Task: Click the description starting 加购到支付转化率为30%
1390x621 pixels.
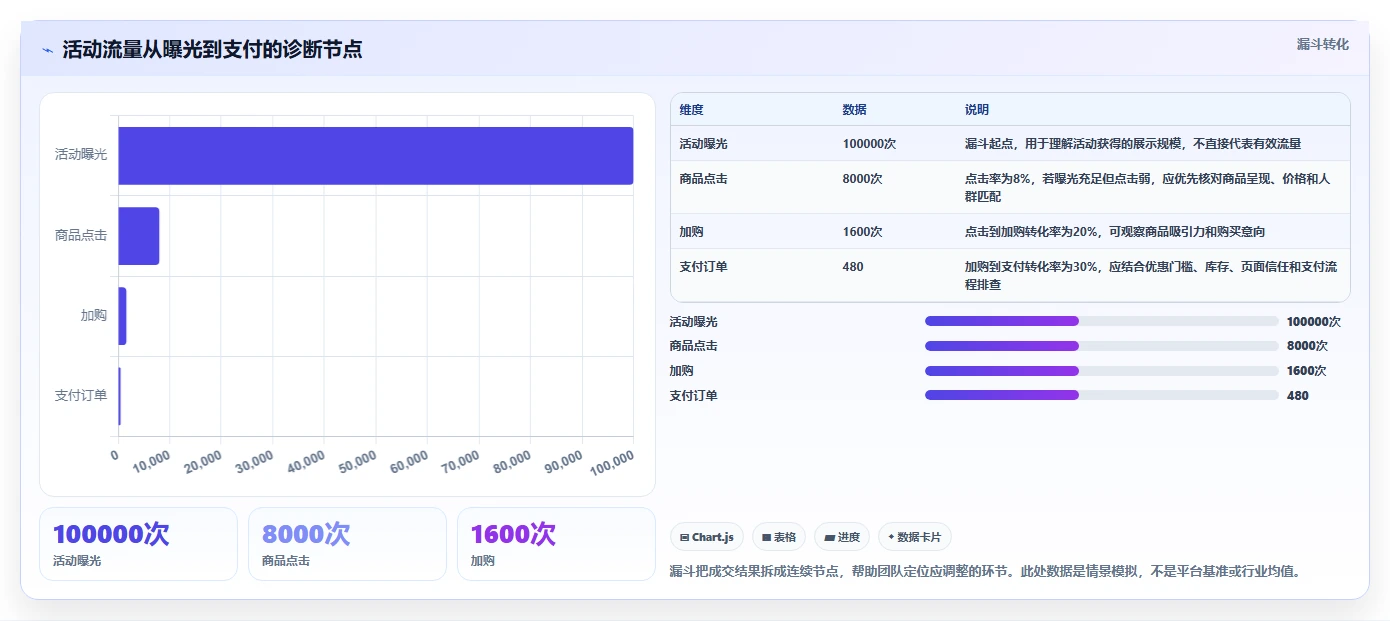Action: pos(1151,276)
